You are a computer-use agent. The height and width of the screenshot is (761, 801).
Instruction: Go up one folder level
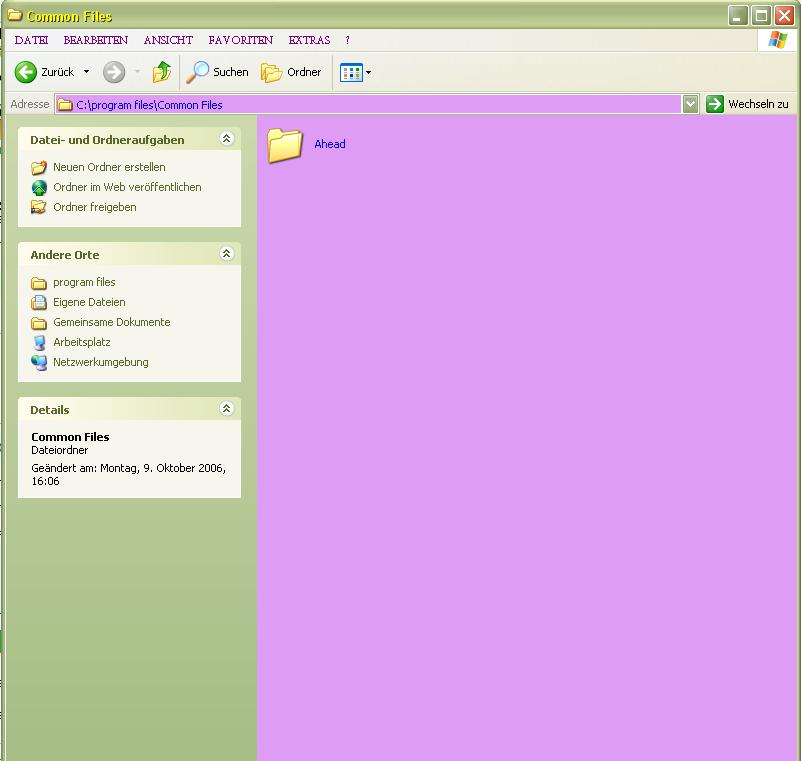click(162, 72)
